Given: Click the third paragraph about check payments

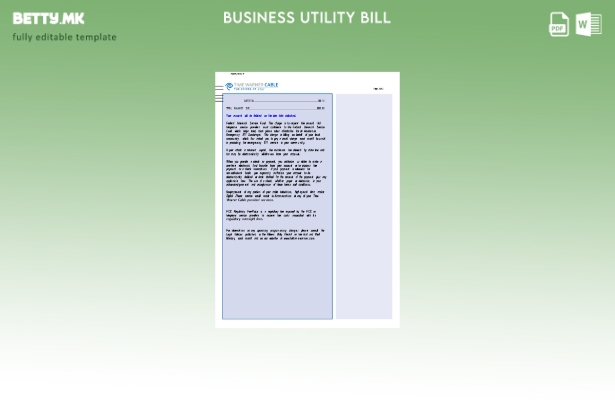Looking at the screenshot, I should tap(275, 172).
